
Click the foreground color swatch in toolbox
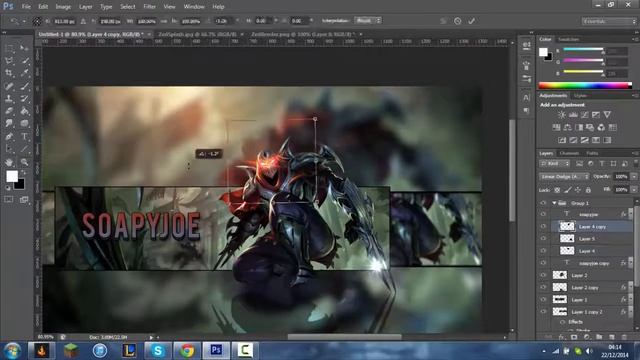[x=12, y=176]
